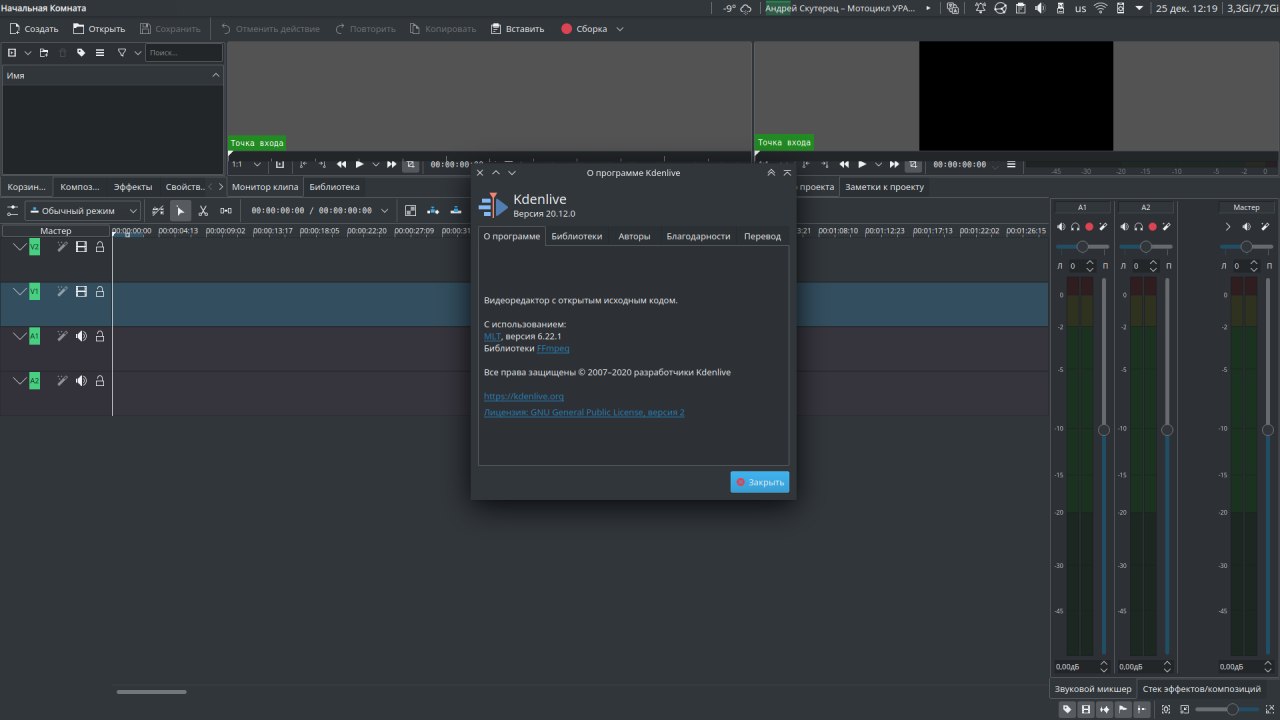This screenshot has width=1280, height=720.
Task: Lock the V2 track
Action: [100, 247]
